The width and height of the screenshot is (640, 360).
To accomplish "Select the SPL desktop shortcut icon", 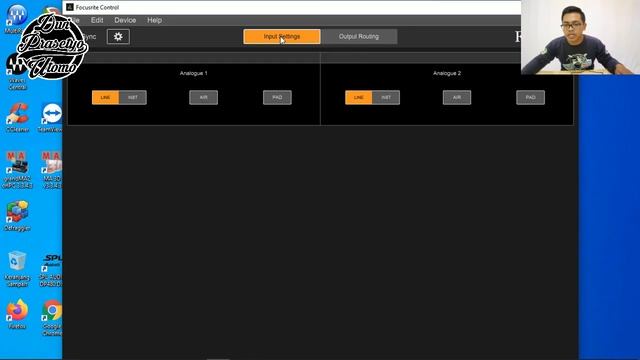I will pyautogui.click(x=51, y=269).
